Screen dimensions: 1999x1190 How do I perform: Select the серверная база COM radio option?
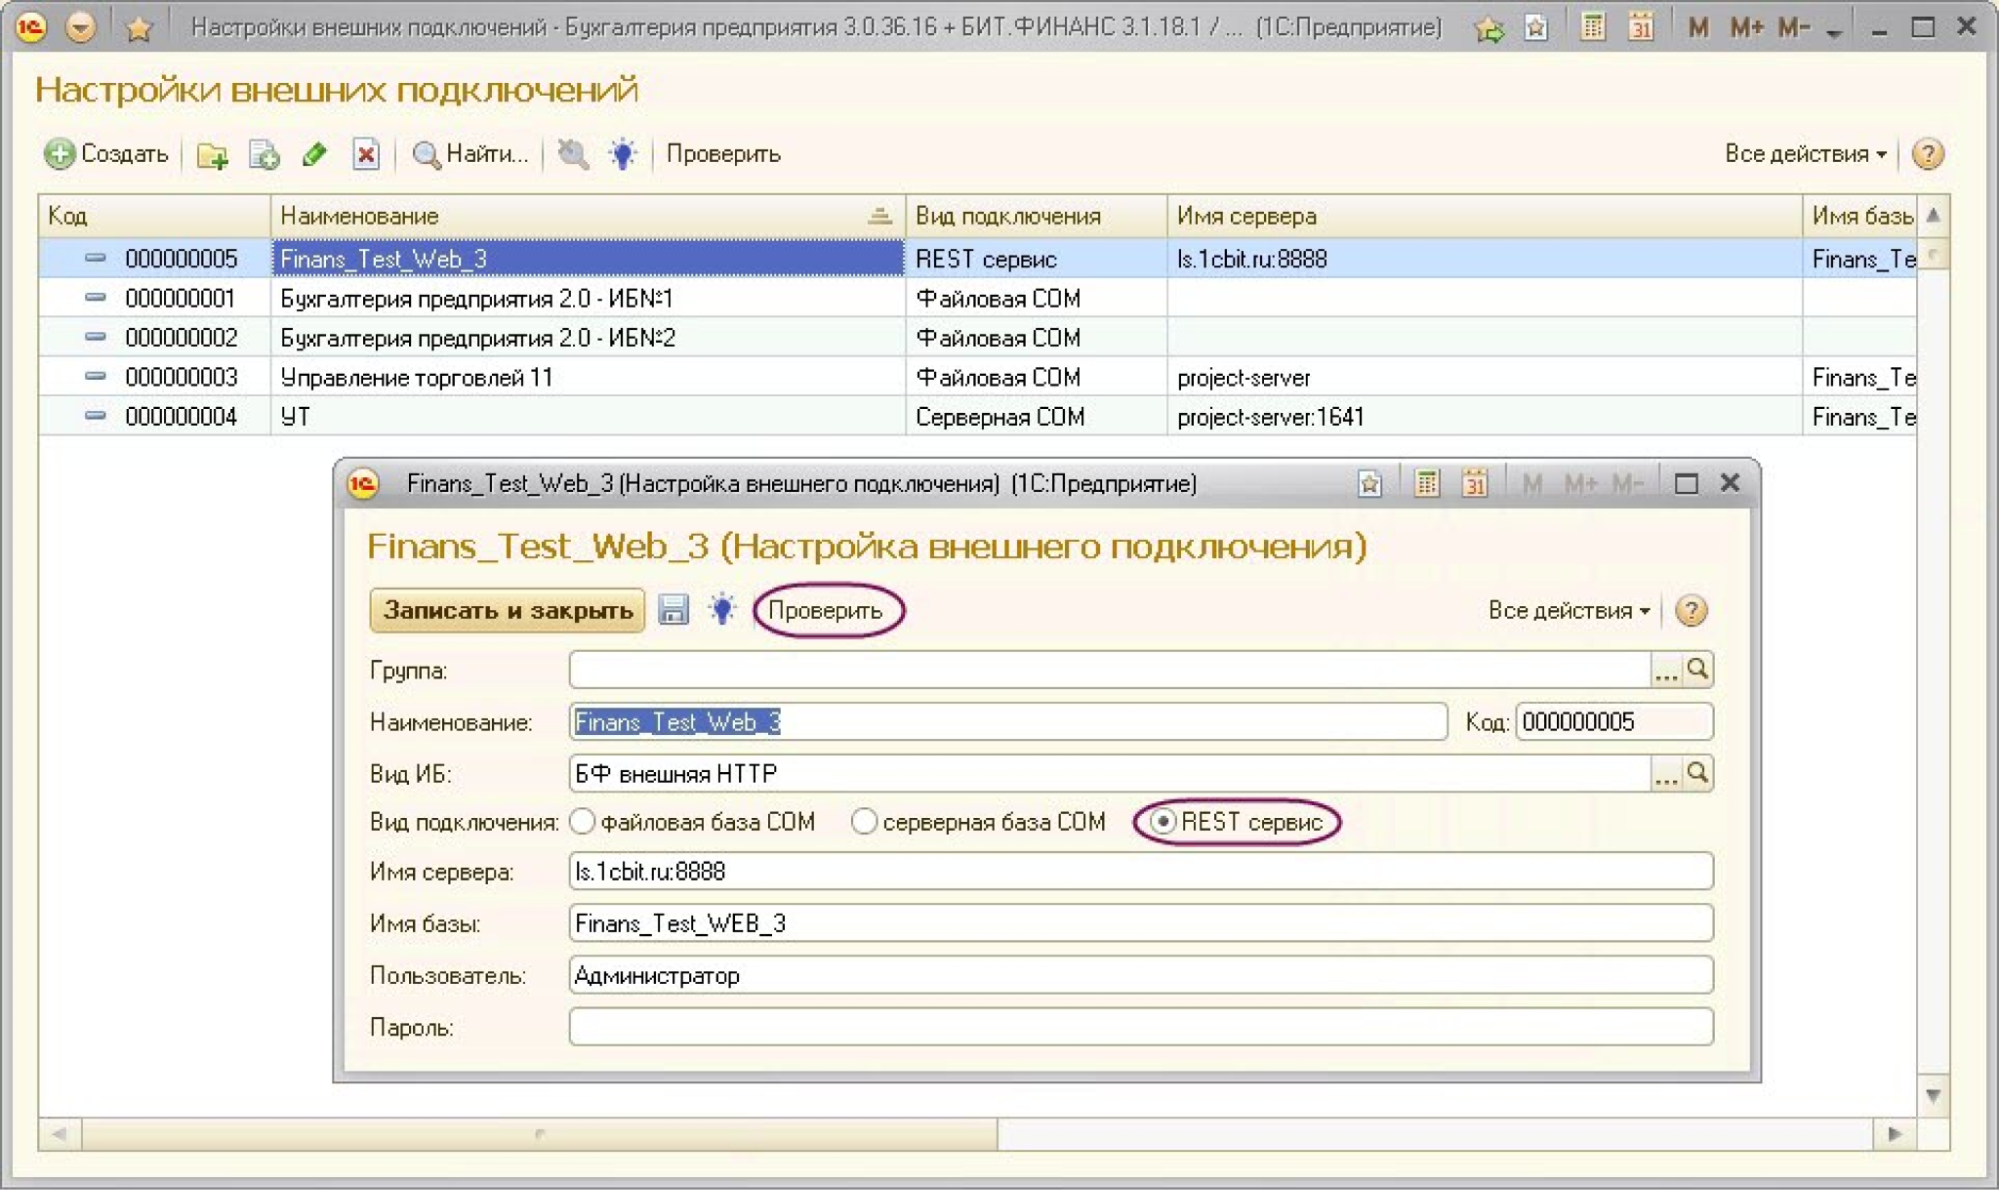click(864, 822)
